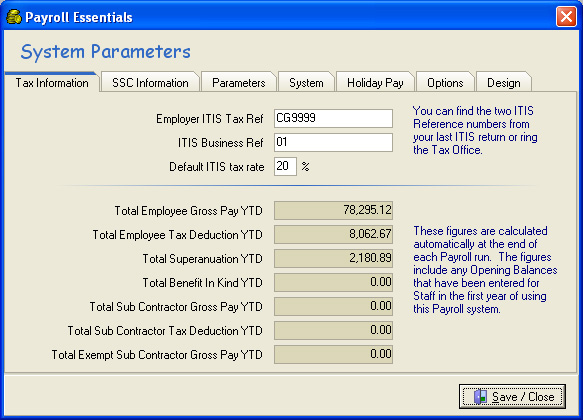This screenshot has height=420, width=583.
Task: Click the Total Superanuation YTD value 2,180.89
Action: click(x=333, y=258)
